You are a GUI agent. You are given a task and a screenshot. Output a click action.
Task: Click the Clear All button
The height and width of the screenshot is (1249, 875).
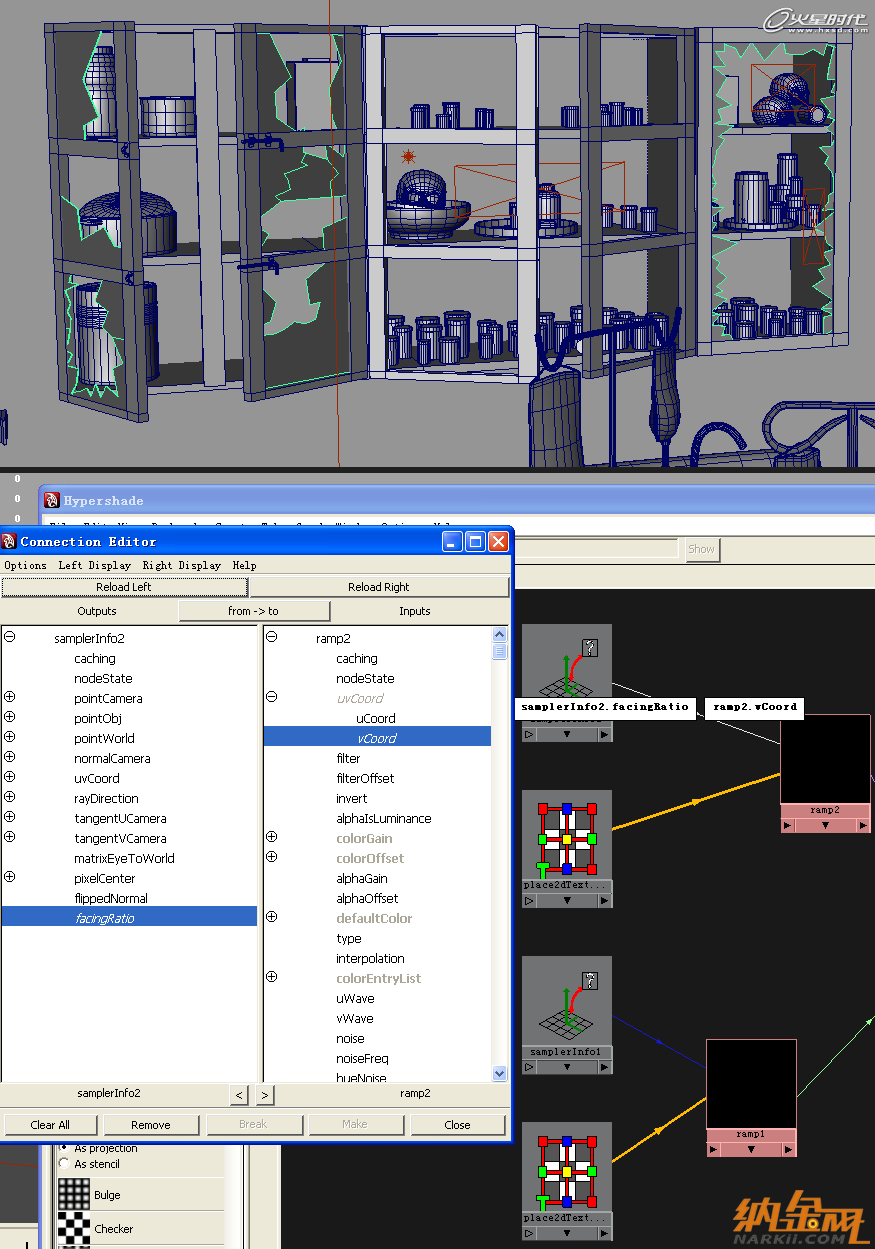50,1125
